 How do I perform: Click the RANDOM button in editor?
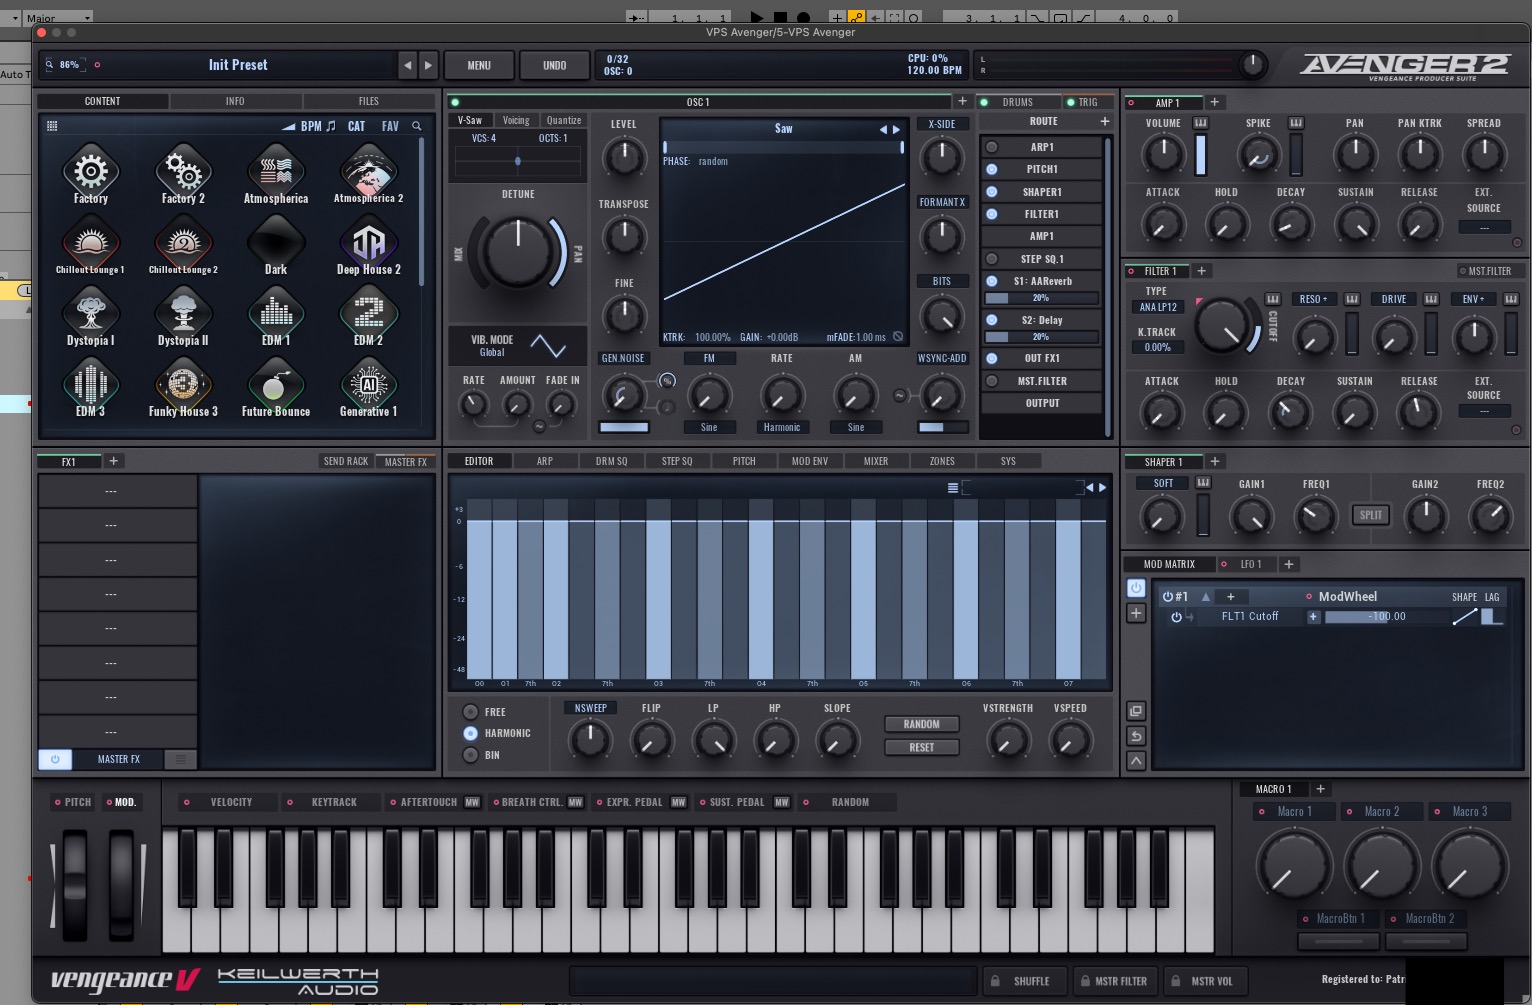click(922, 724)
